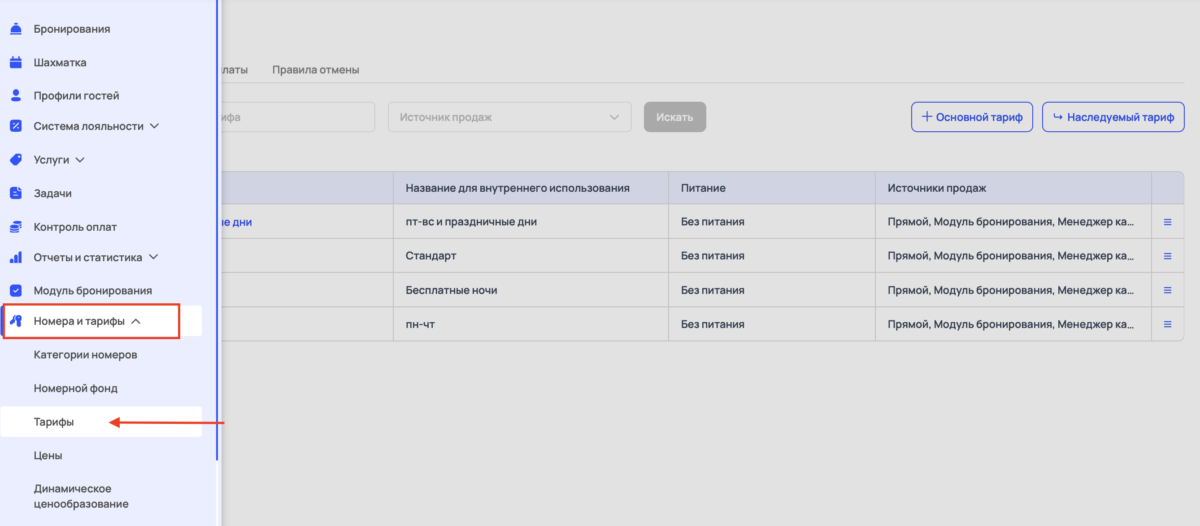The image size is (1200, 526).
Task: Select Тарифы in the sidebar
Action: 54,422
